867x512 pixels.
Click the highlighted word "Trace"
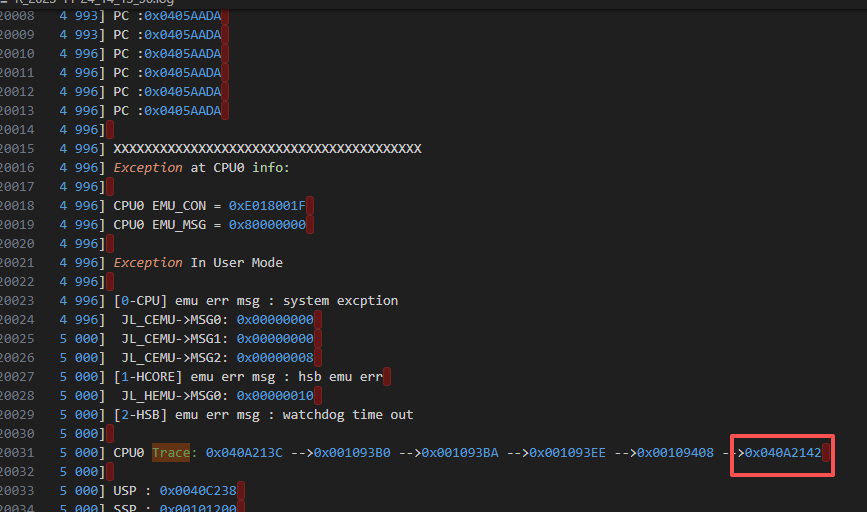pos(171,453)
